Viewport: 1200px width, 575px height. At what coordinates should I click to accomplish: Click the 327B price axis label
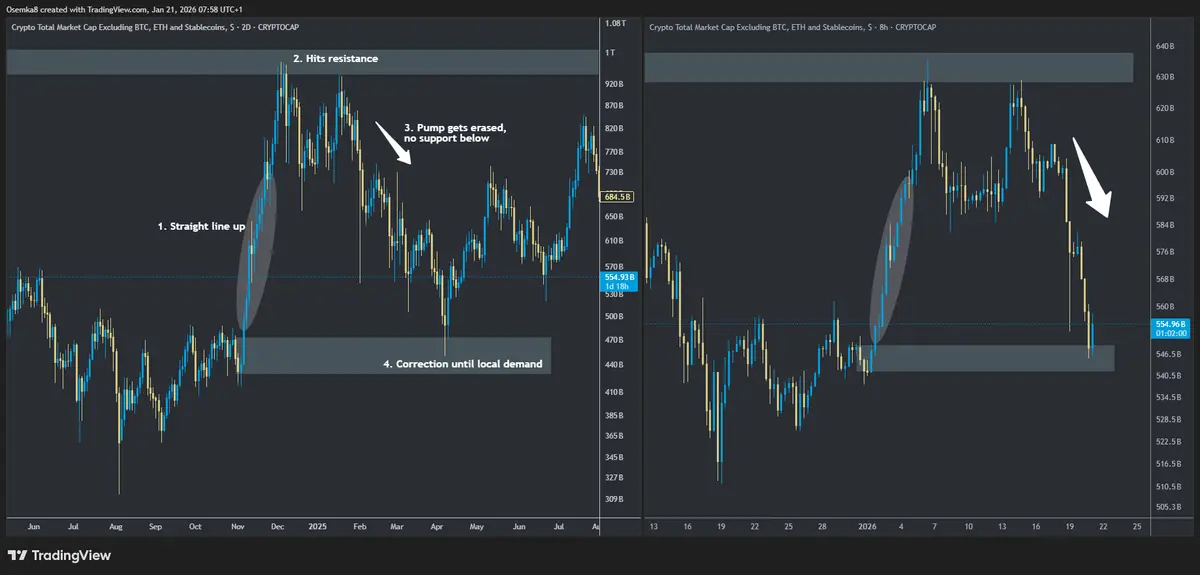[615, 477]
